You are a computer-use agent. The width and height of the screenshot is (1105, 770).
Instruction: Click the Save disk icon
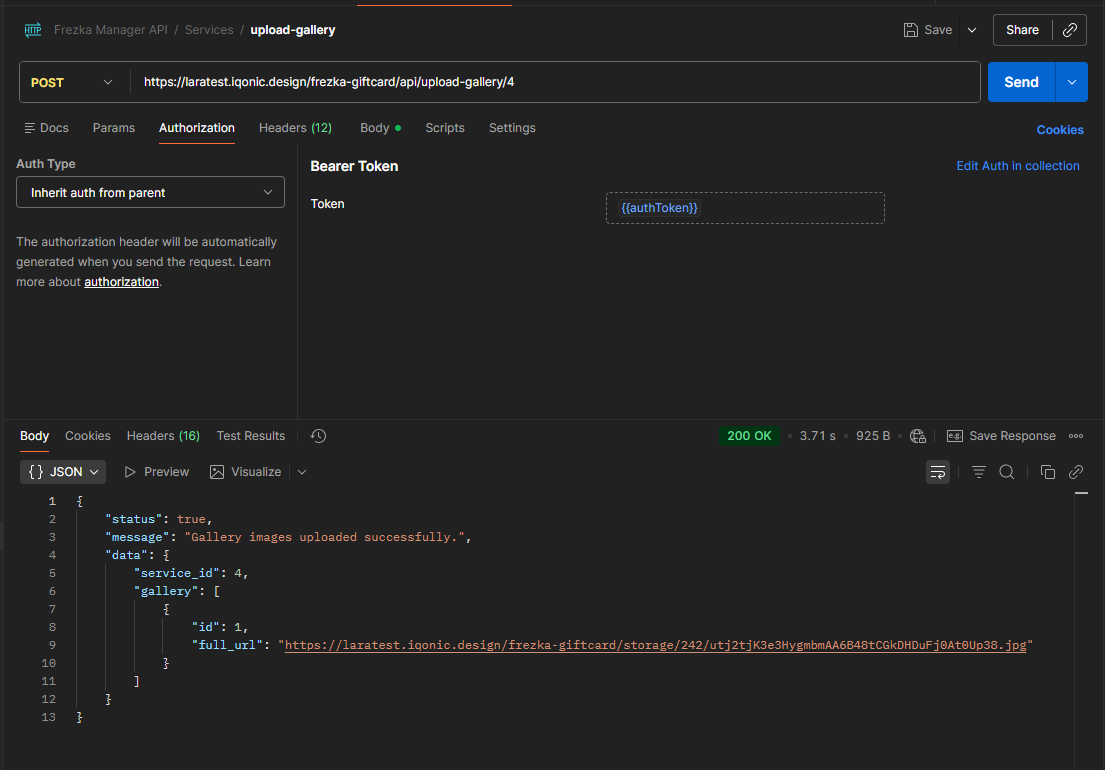pos(910,30)
